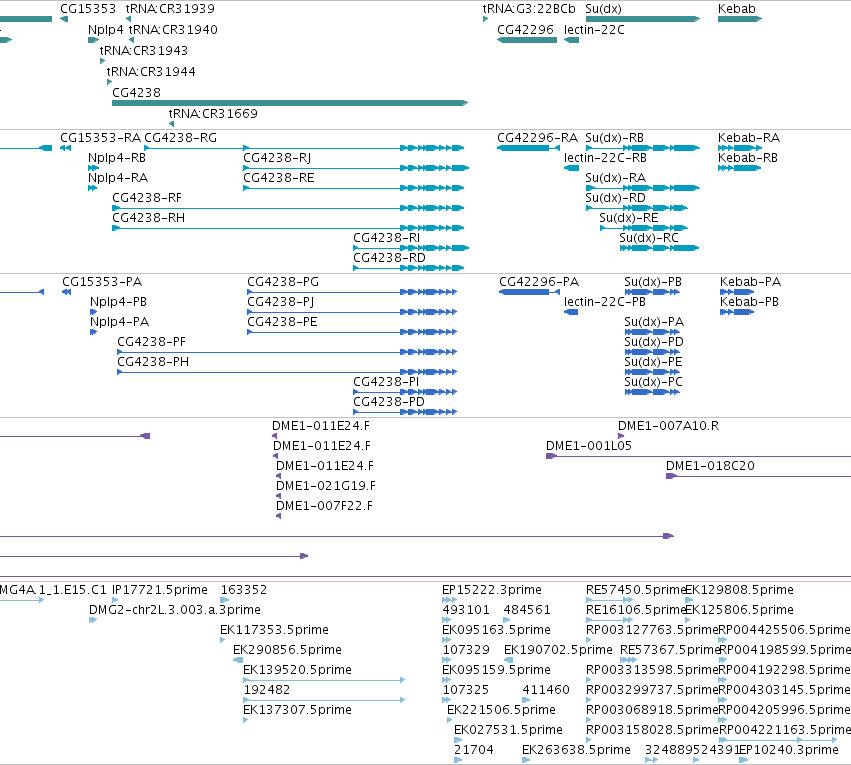Screen dimensions: 851x765
Task: Select the CG4238-PD protein label
Action: point(389,402)
